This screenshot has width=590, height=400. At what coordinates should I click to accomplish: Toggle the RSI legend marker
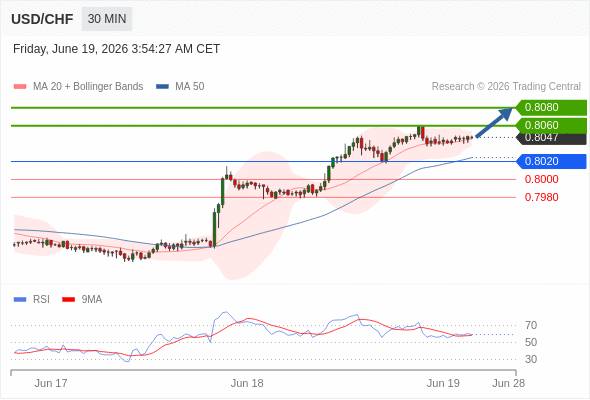coord(20,300)
